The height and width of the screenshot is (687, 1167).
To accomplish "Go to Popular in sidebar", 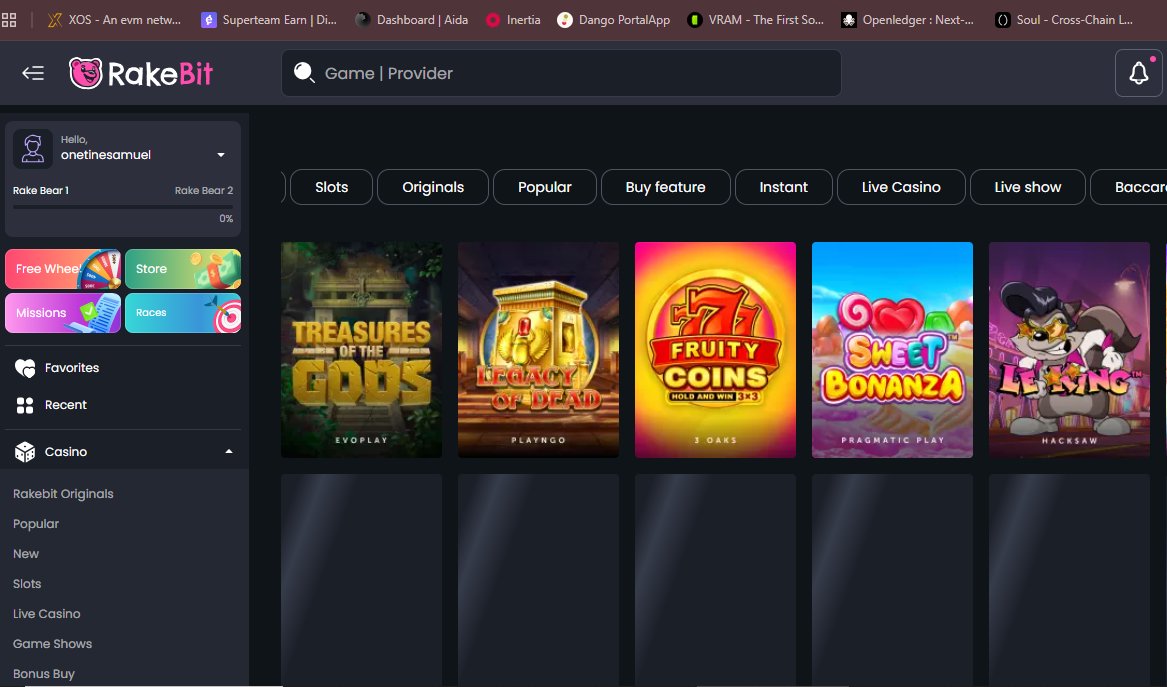I will [36, 524].
